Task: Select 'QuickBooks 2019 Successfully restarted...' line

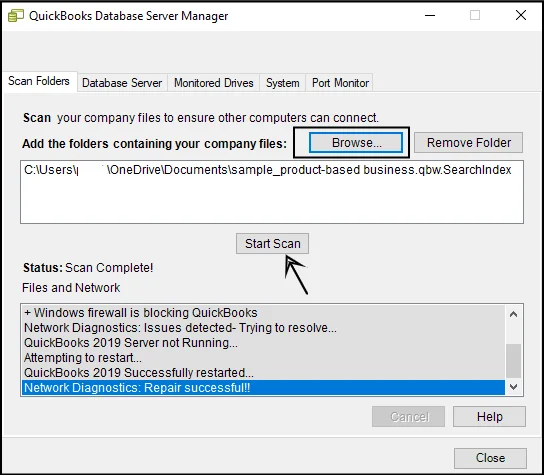Action: (263, 373)
